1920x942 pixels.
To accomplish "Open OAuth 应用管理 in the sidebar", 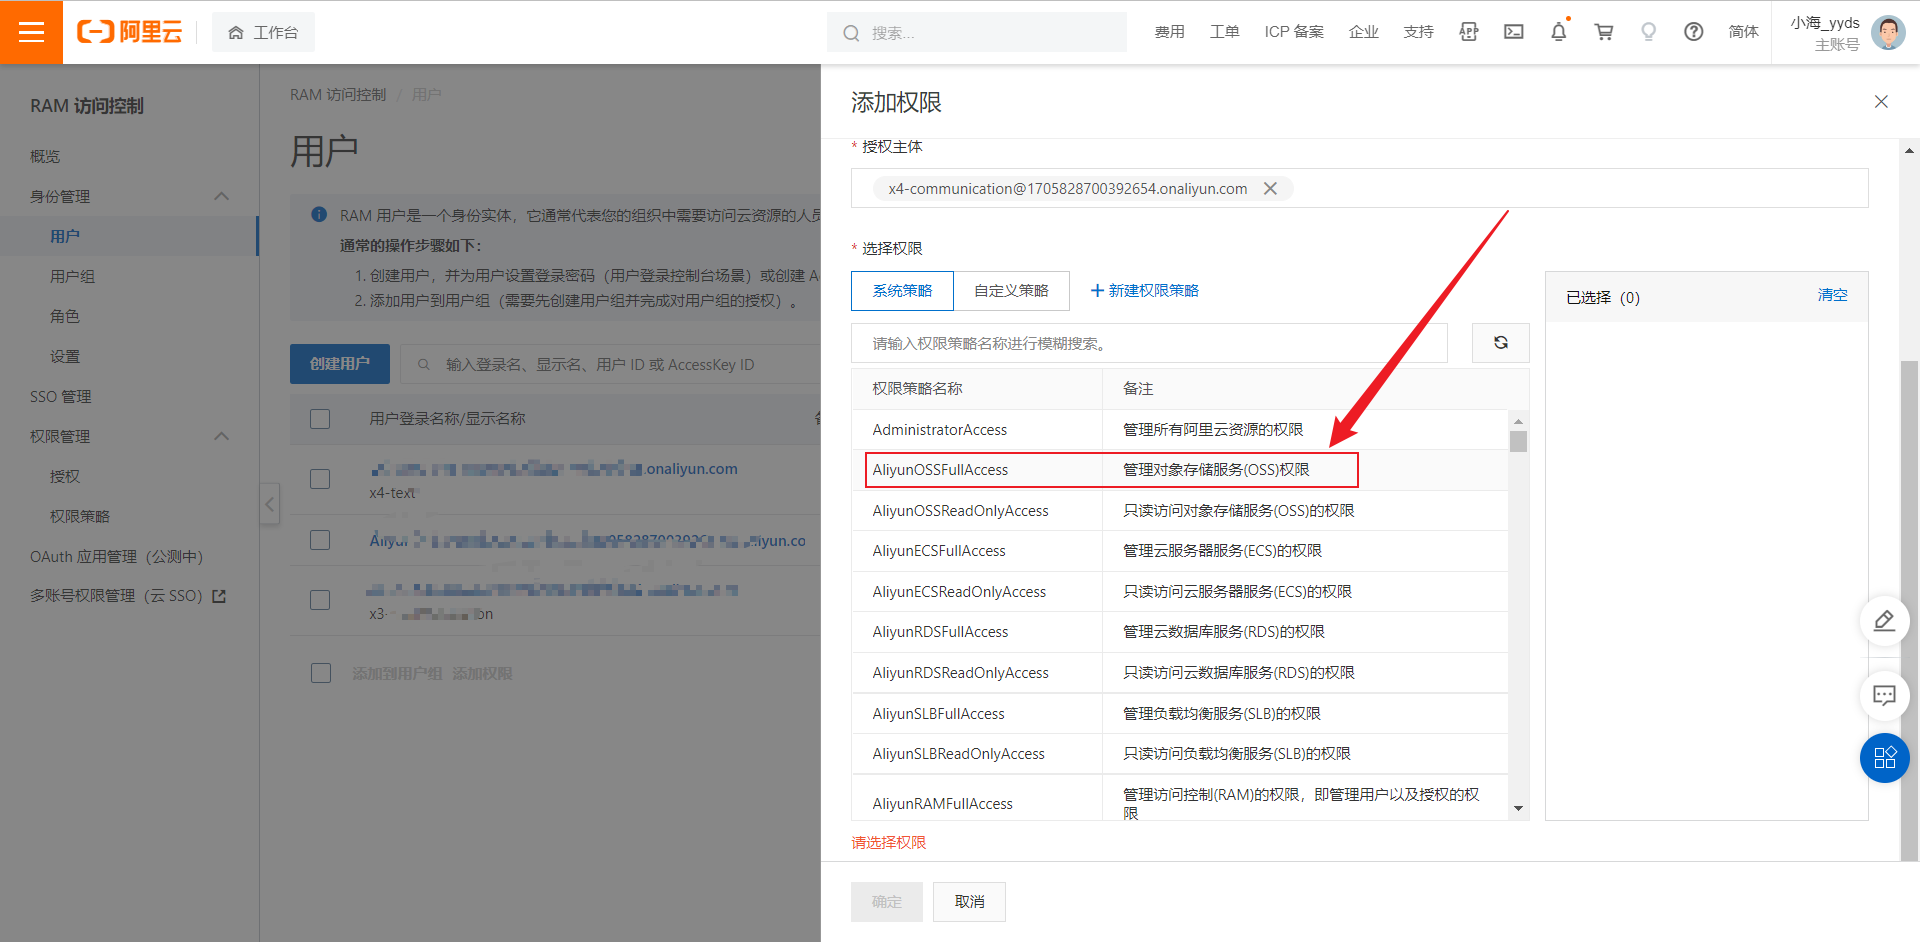I will click(x=116, y=557).
